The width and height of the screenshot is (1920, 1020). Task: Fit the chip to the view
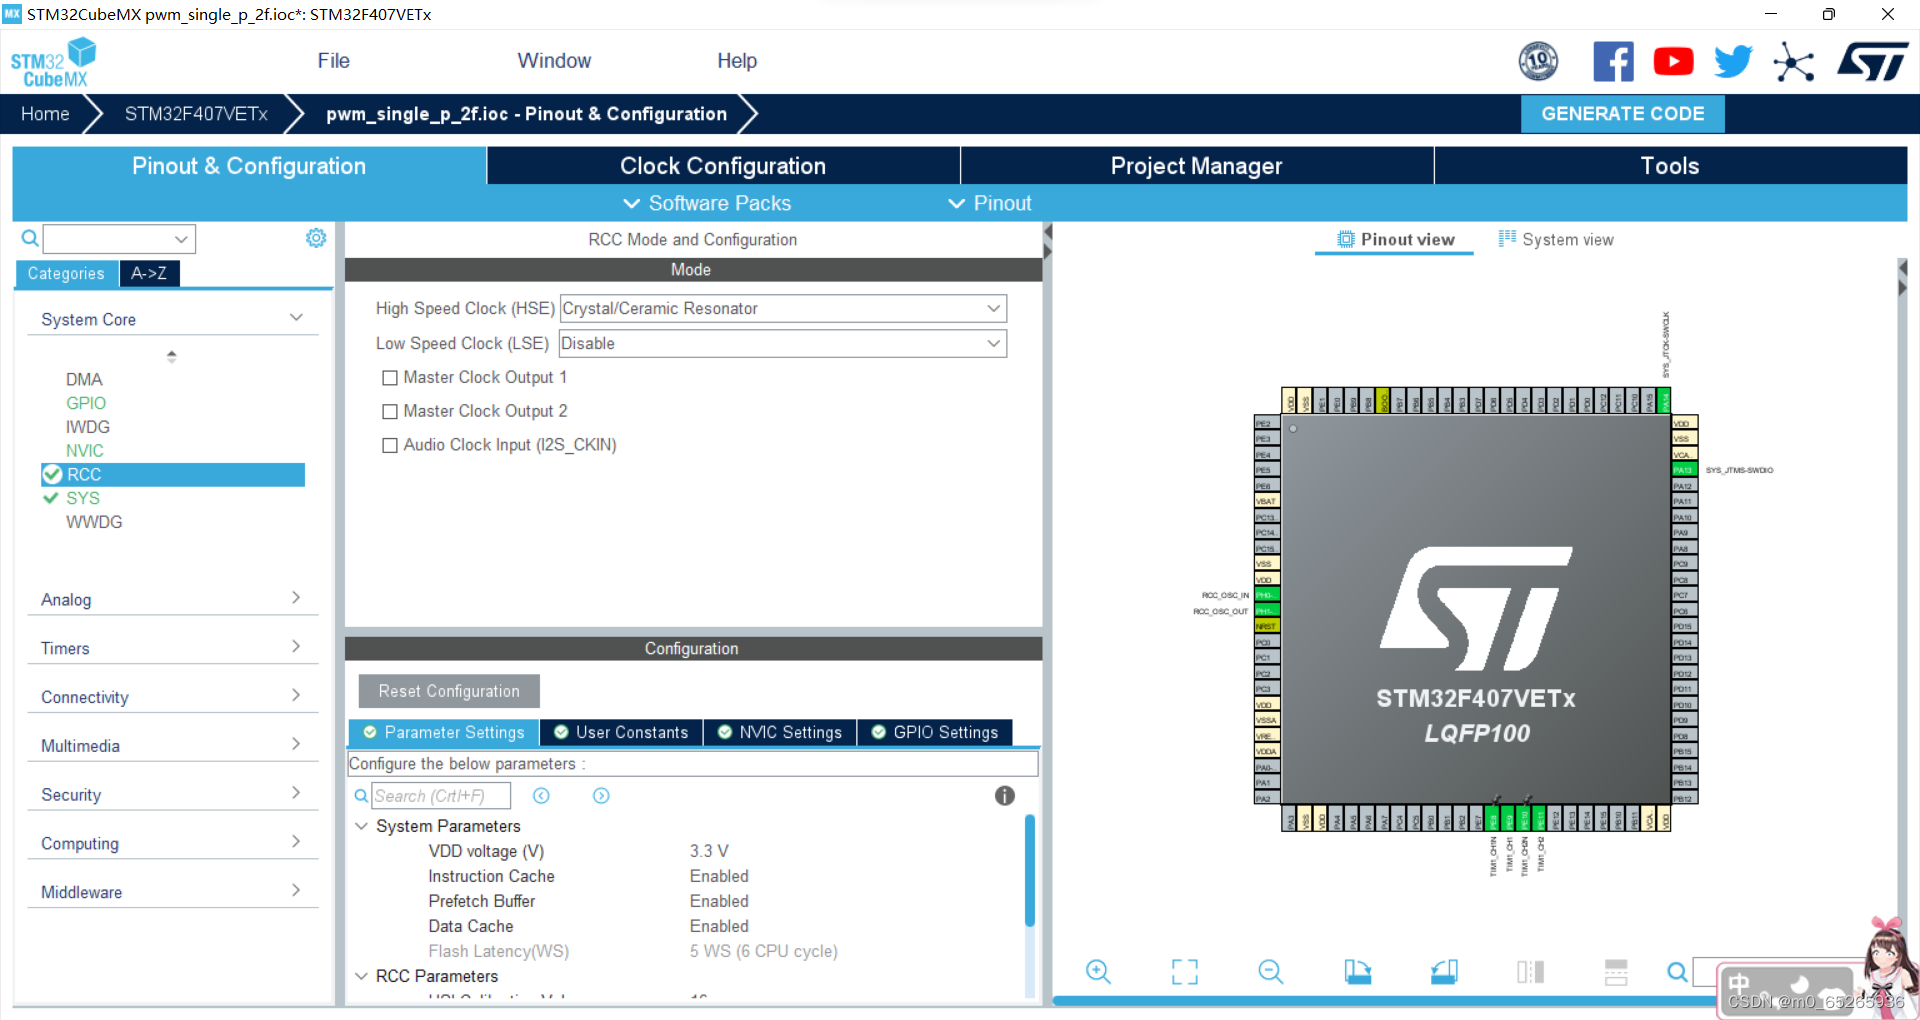pos(1185,971)
